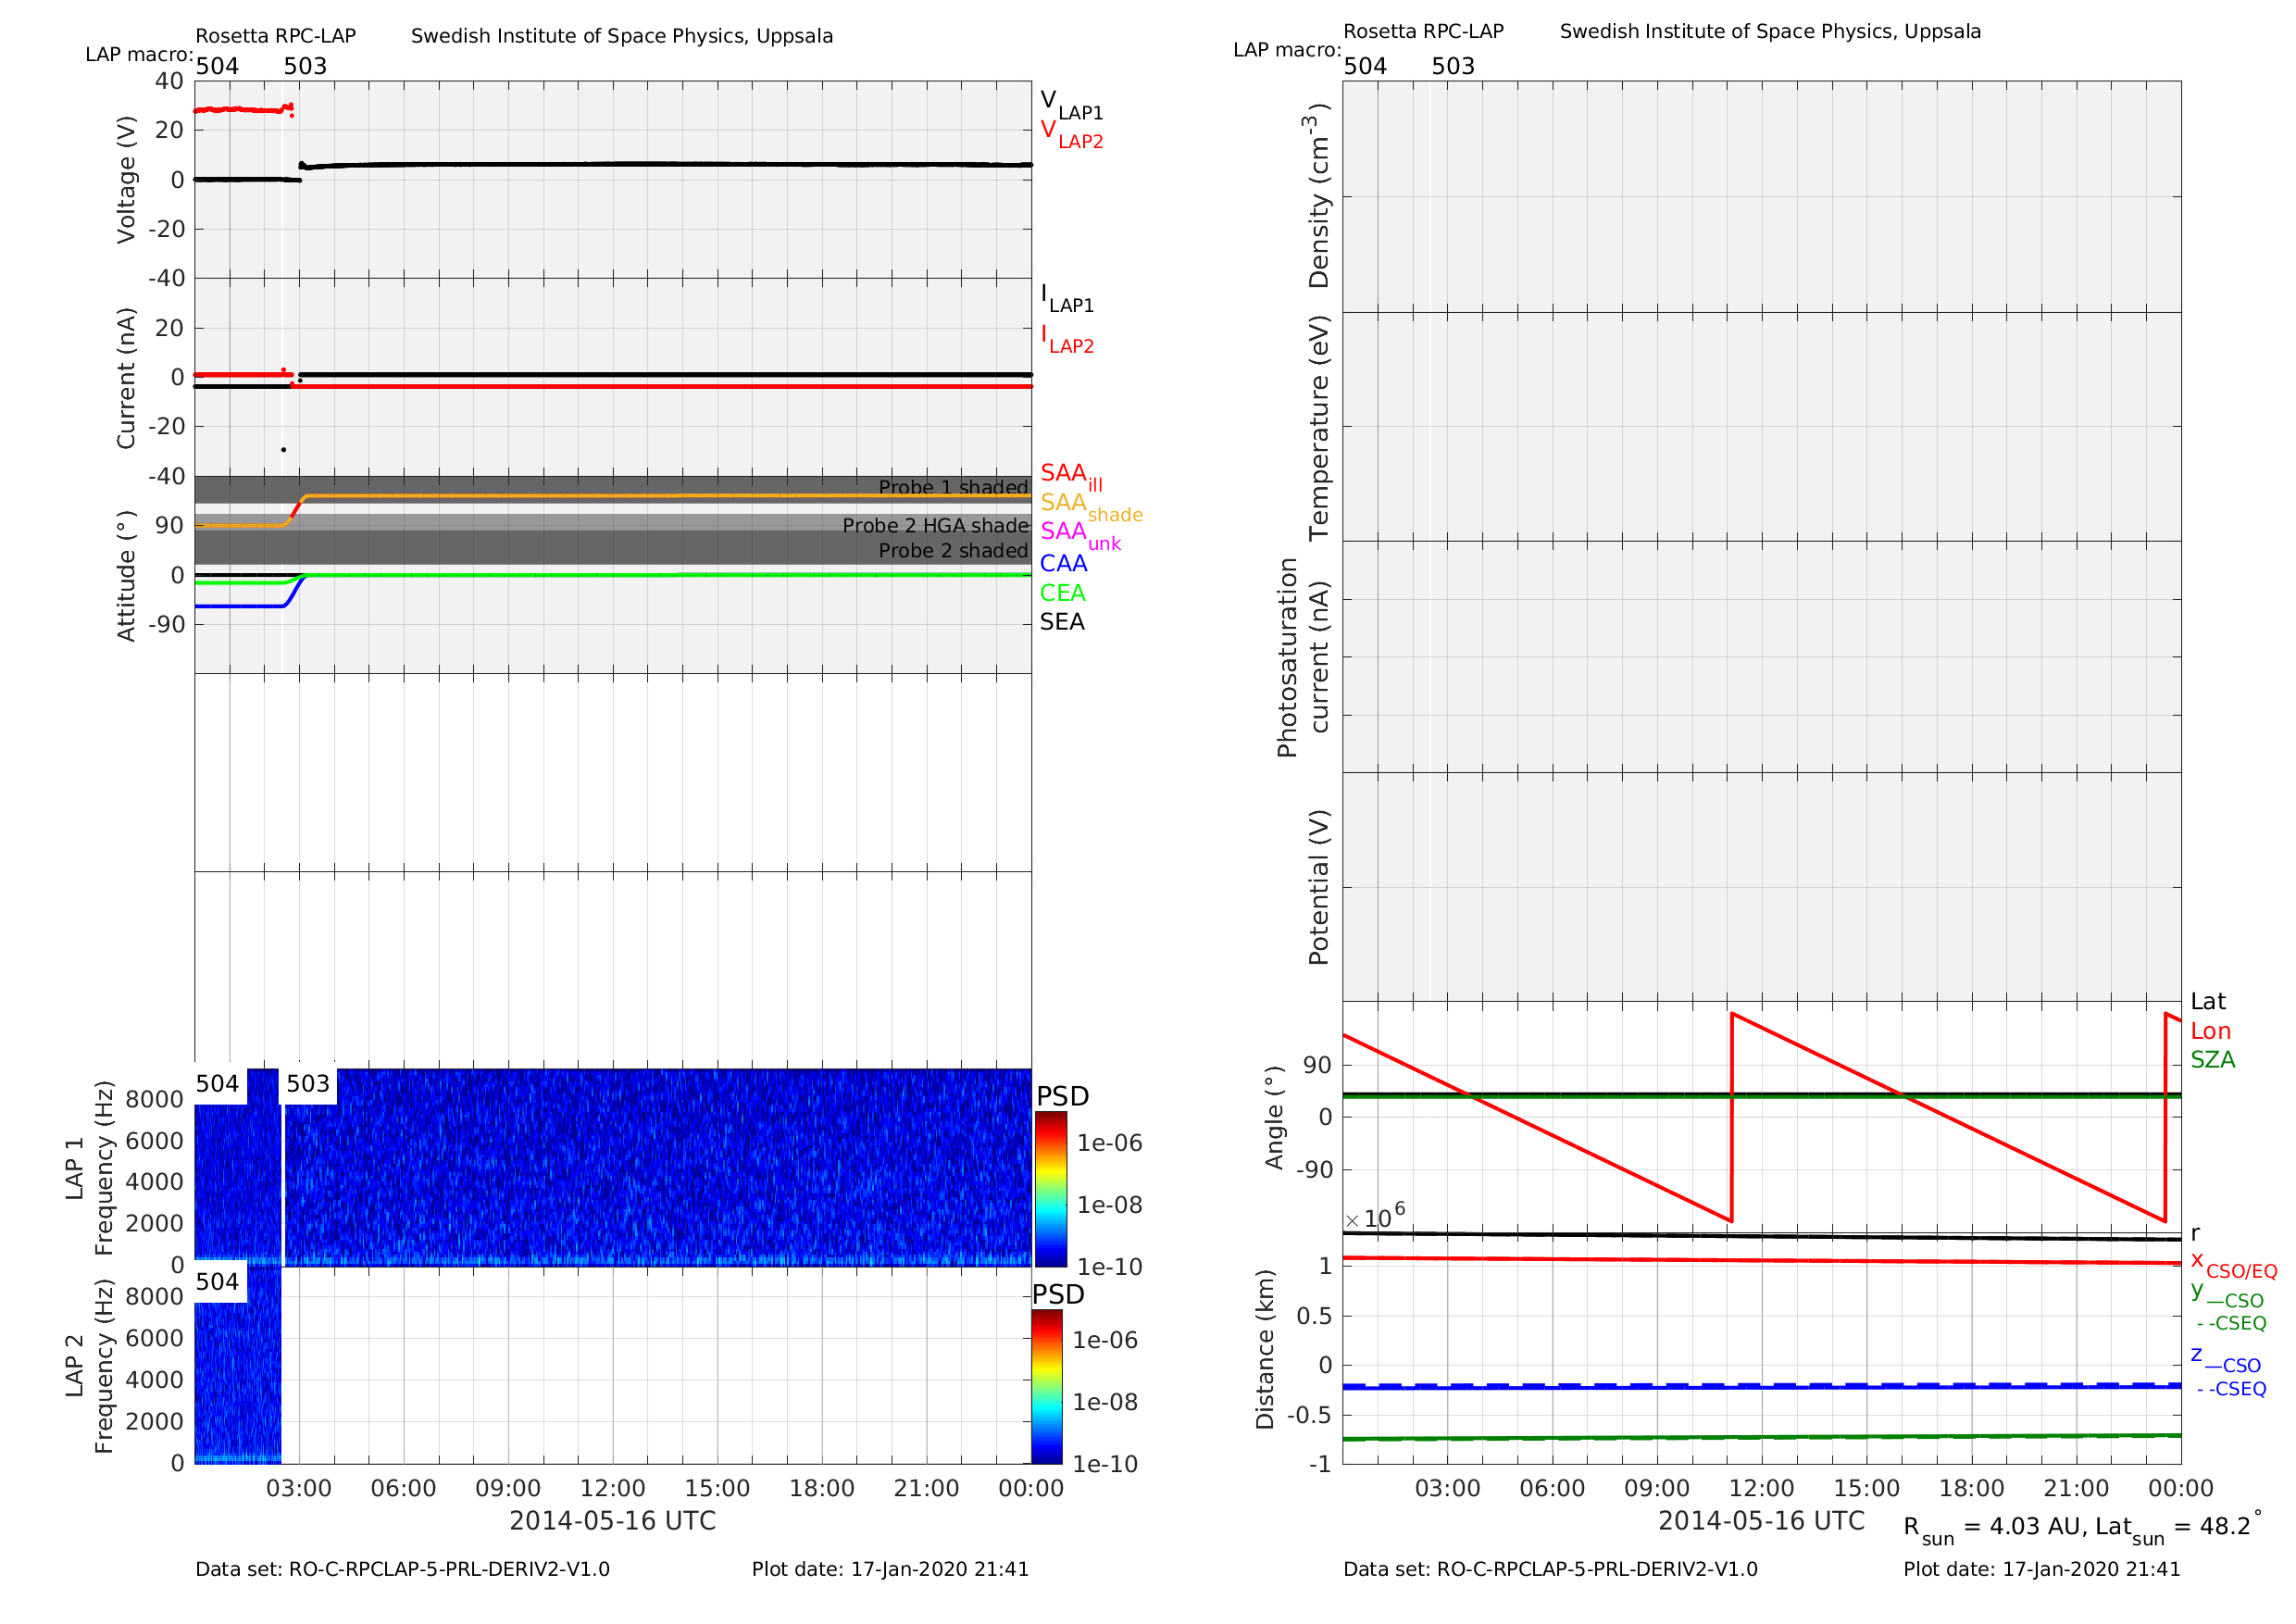This screenshot has width=2296, height=1624.
Task: Click the left 'Rosetta RPC-LAP' title
Action: [275, 36]
